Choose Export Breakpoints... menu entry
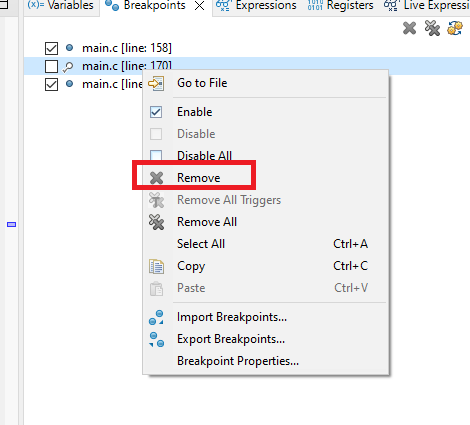Viewport: 470px width, 425px height. tap(266, 339)
